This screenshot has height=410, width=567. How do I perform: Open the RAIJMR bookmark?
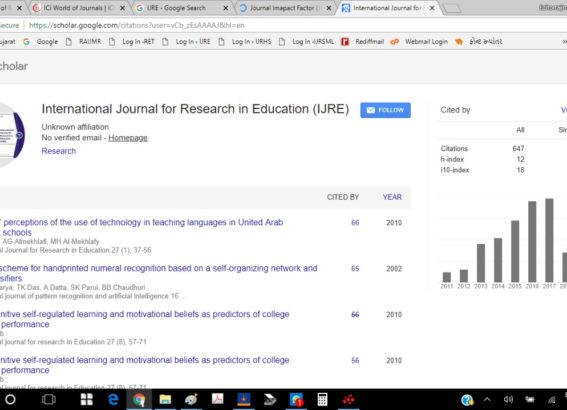(x=84, y=42)
